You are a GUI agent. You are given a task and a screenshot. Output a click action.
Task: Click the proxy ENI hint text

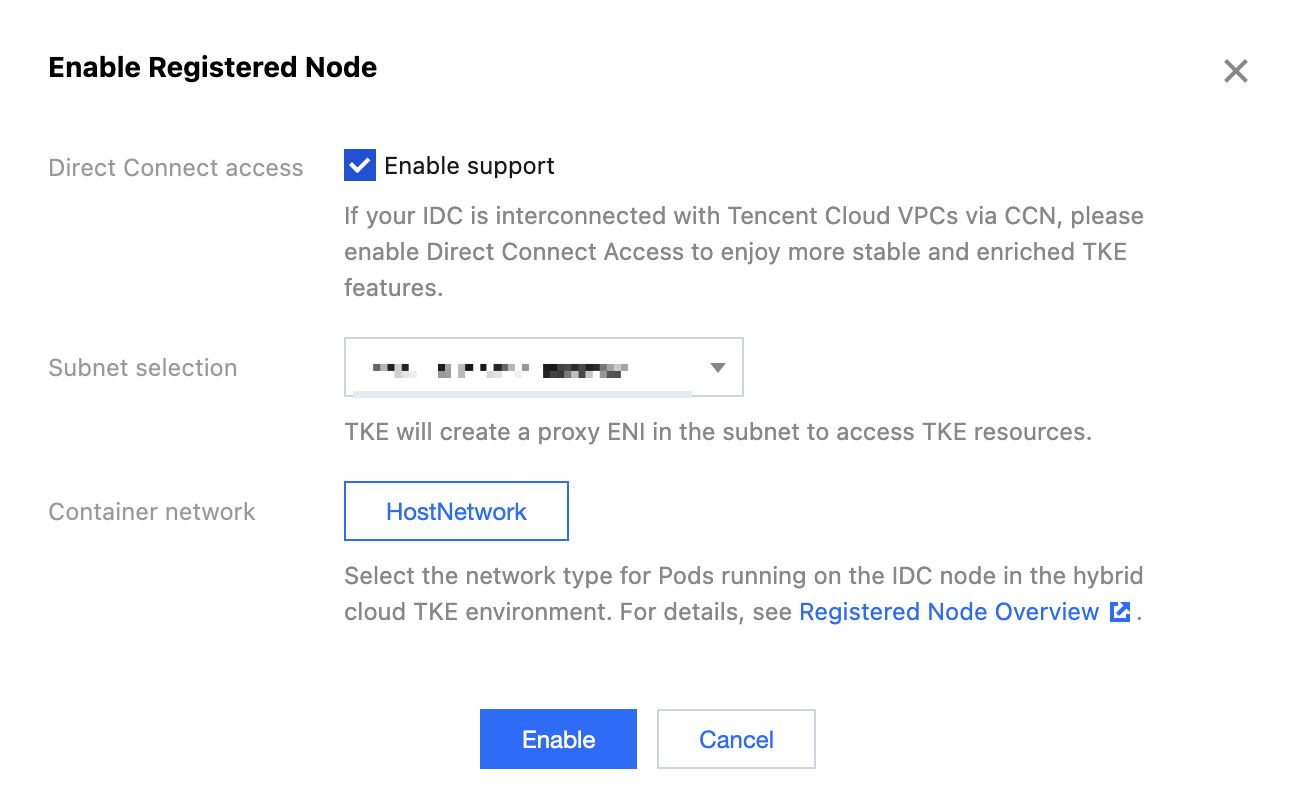[x=717, y=432]
